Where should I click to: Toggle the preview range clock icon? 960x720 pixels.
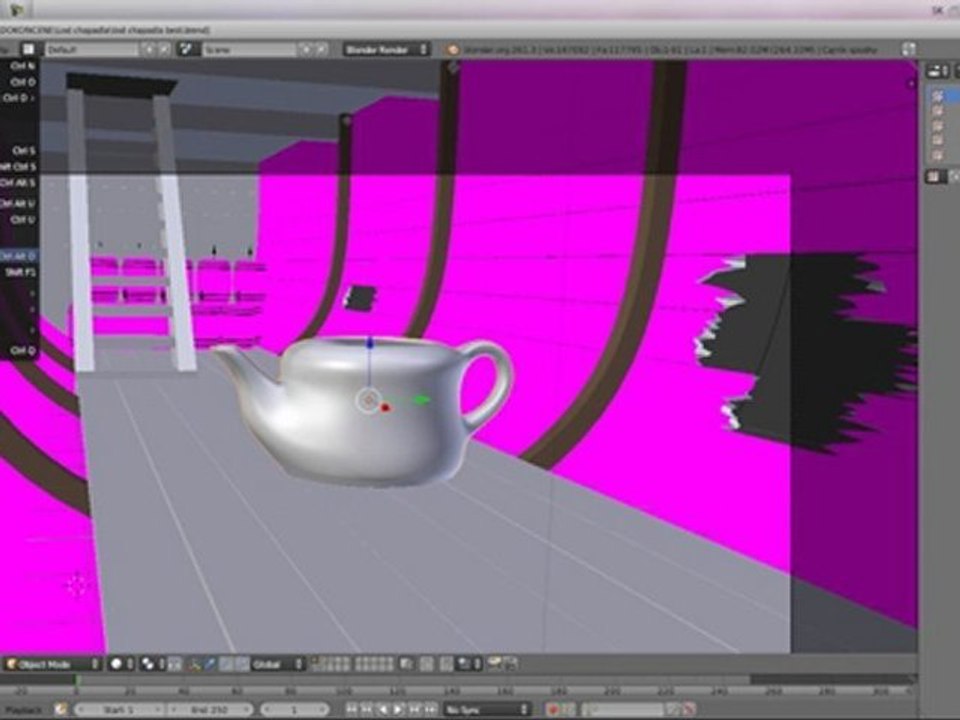[61, 710]
